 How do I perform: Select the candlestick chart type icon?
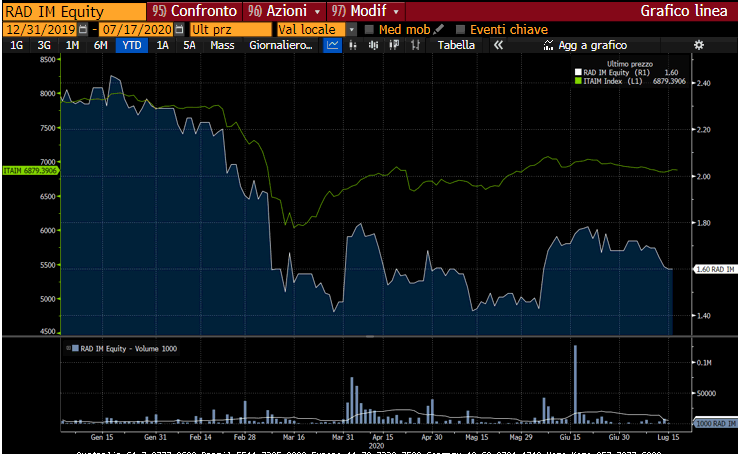373,45
